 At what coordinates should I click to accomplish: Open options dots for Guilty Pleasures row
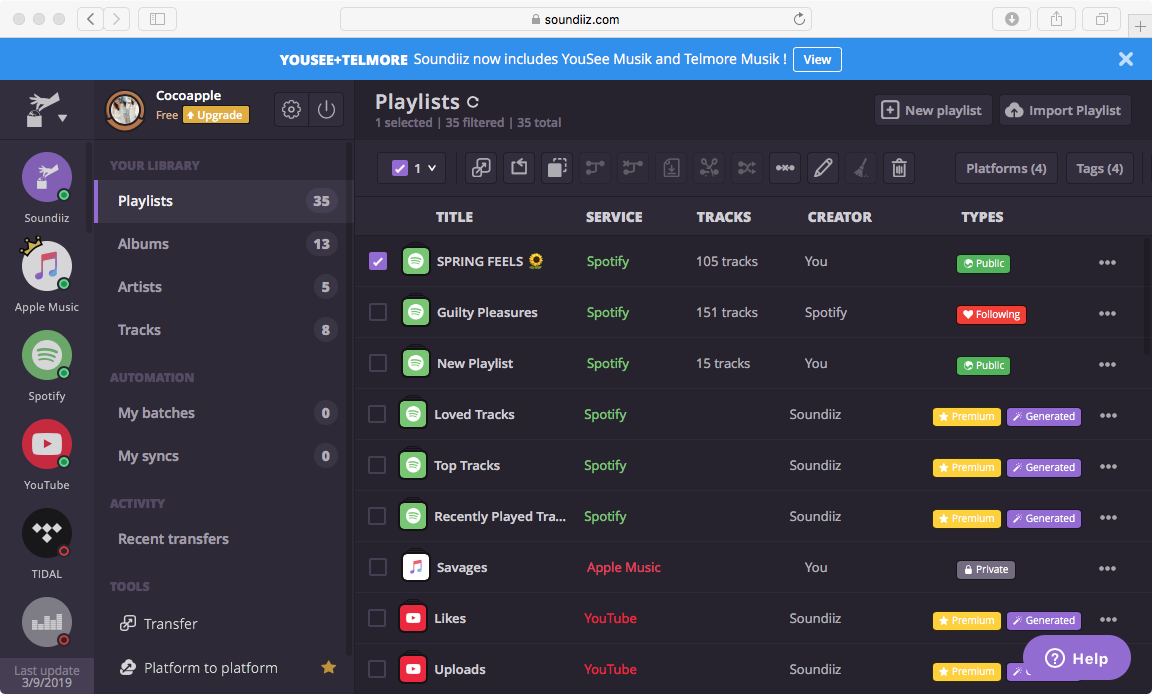click(x=1107, y=314)
